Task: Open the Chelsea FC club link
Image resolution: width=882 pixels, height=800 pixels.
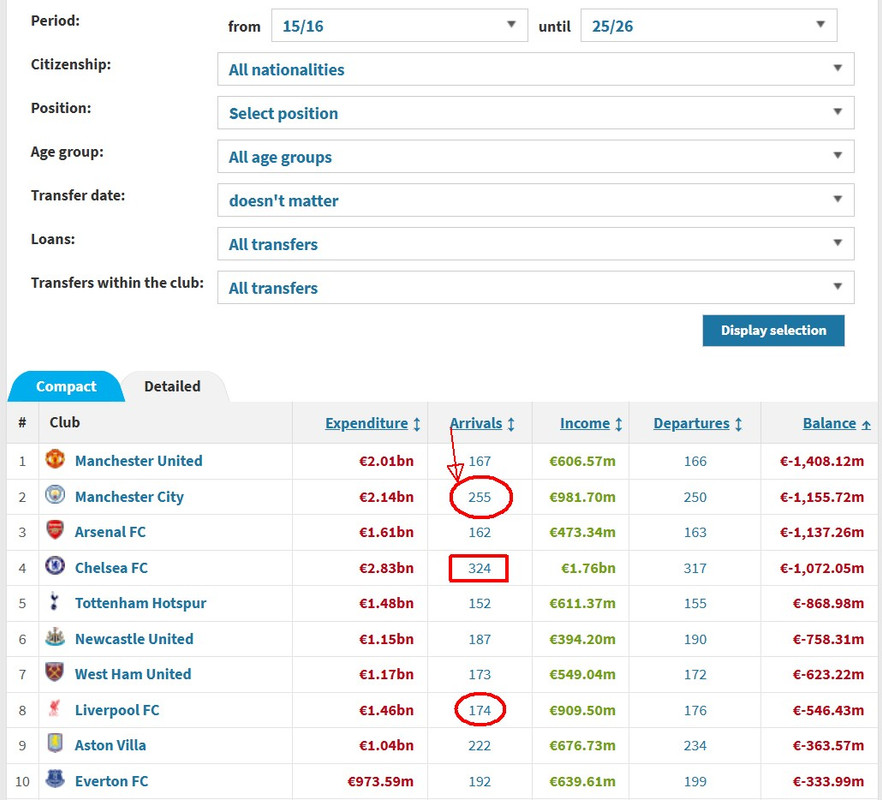Action: (111, 568)
